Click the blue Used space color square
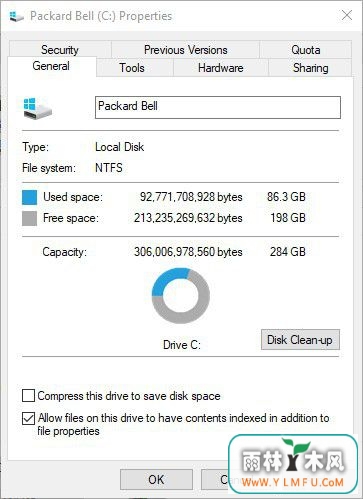 (29, 197)
